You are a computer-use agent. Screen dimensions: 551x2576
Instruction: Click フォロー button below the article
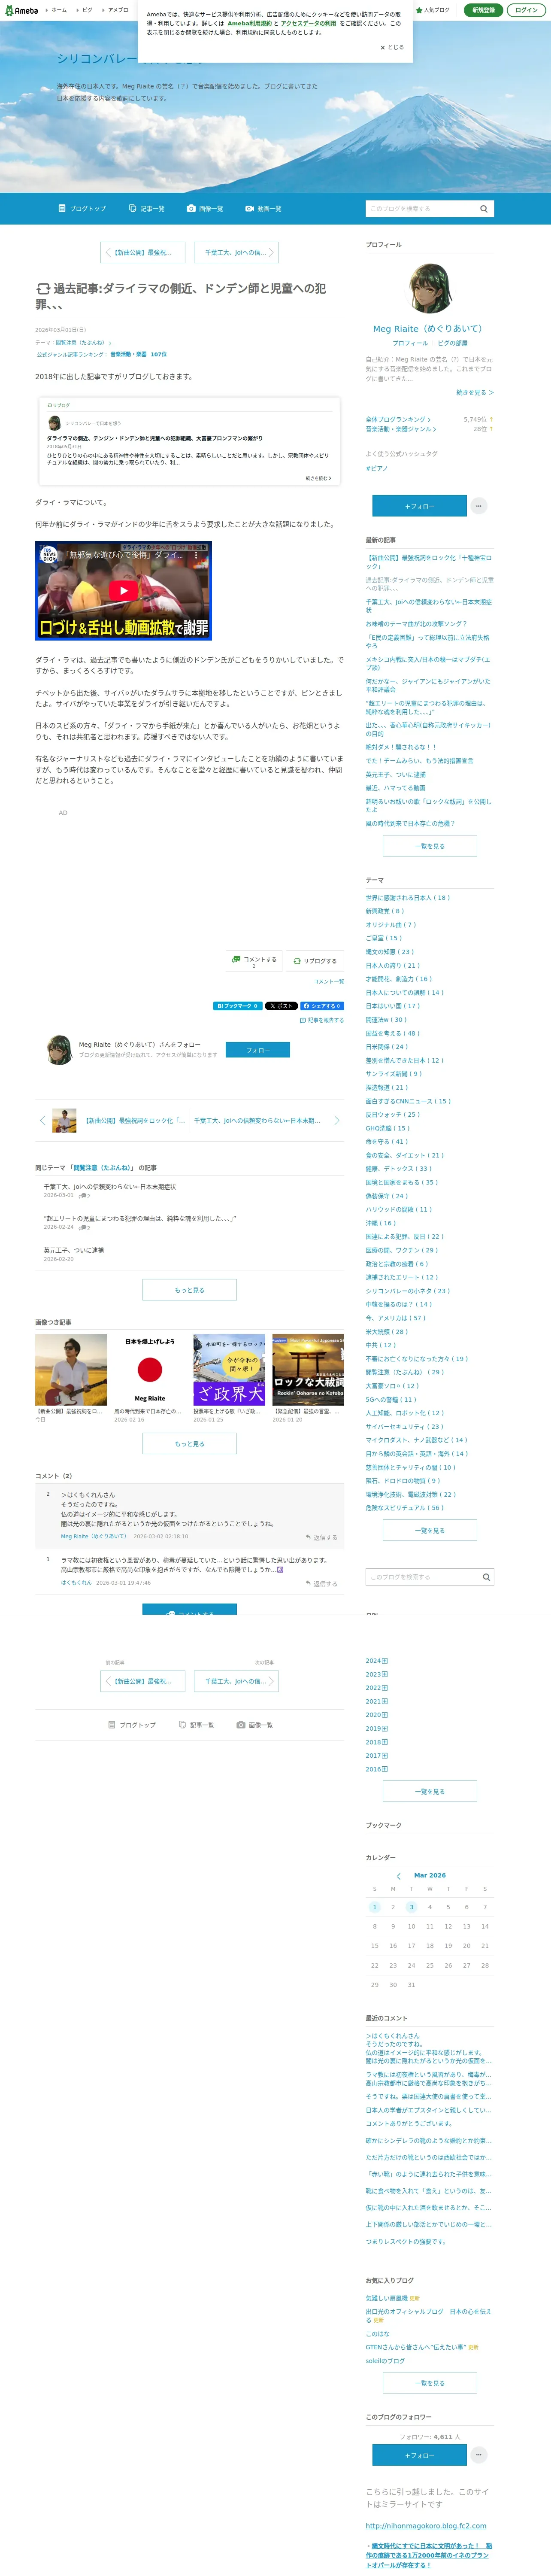click(258, 1050)
